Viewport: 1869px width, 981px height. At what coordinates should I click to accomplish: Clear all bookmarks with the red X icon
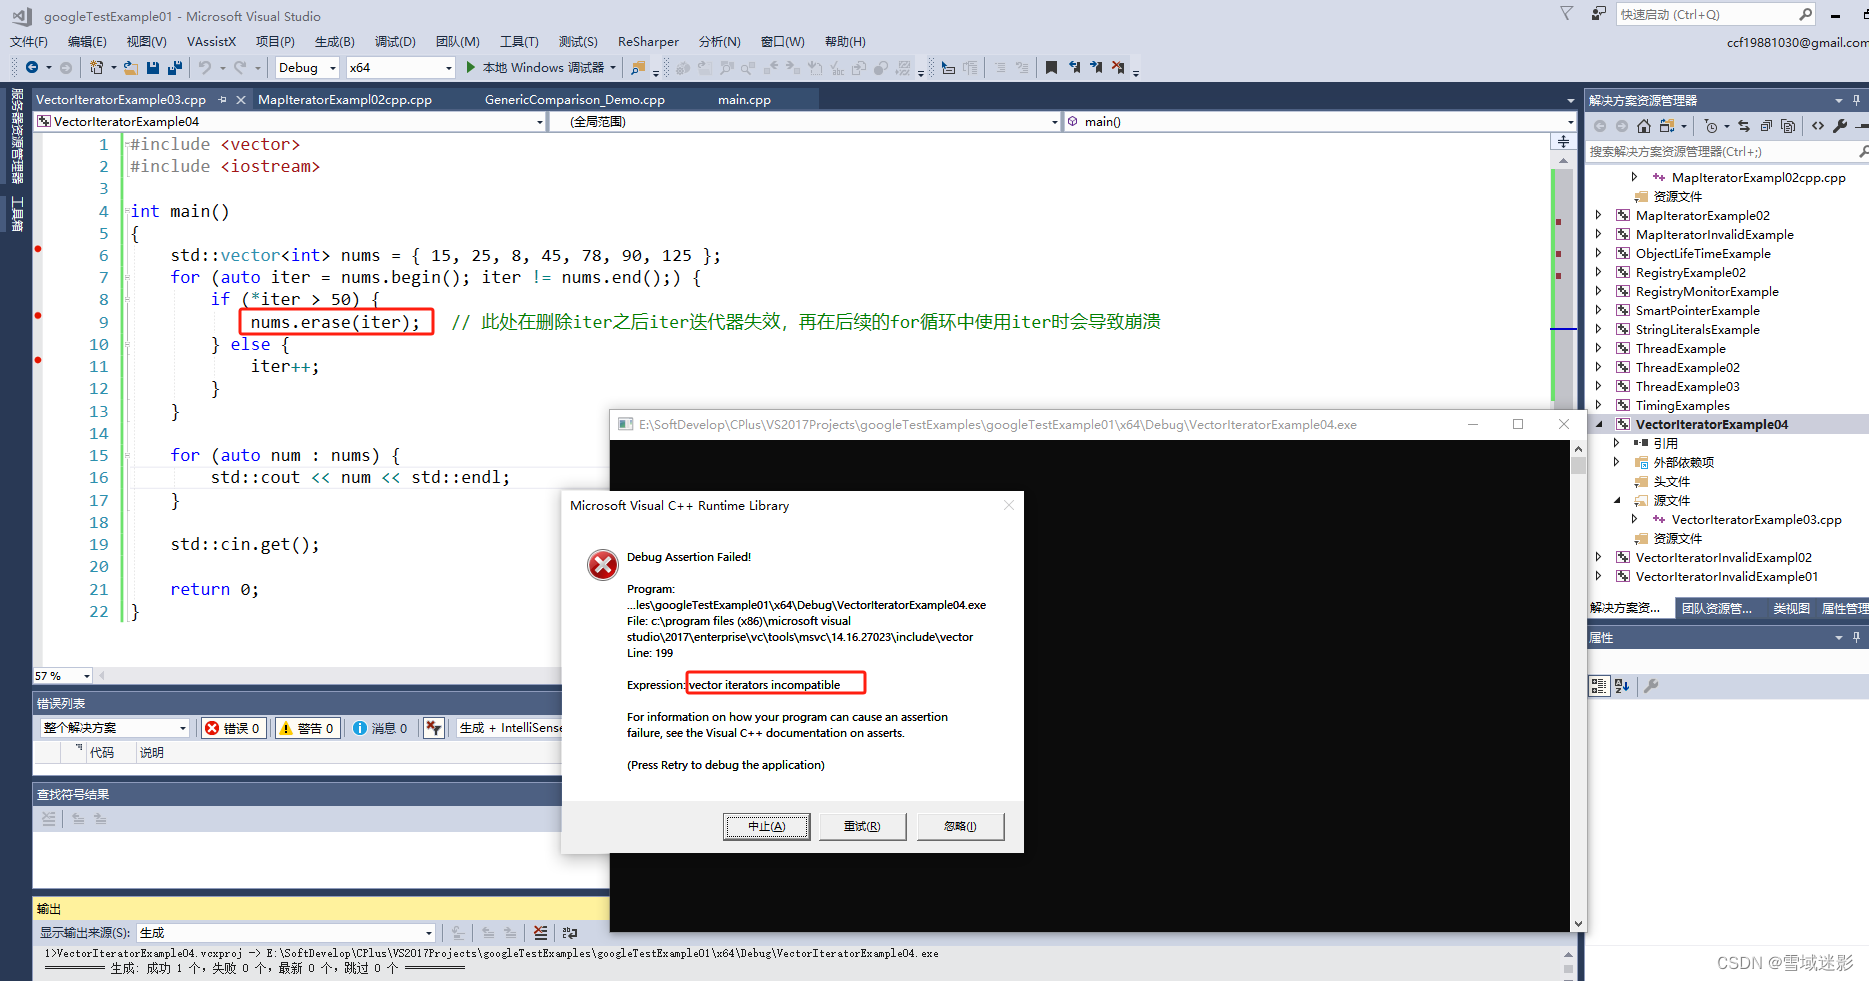pyautogui.click(x=1118, y=67)
